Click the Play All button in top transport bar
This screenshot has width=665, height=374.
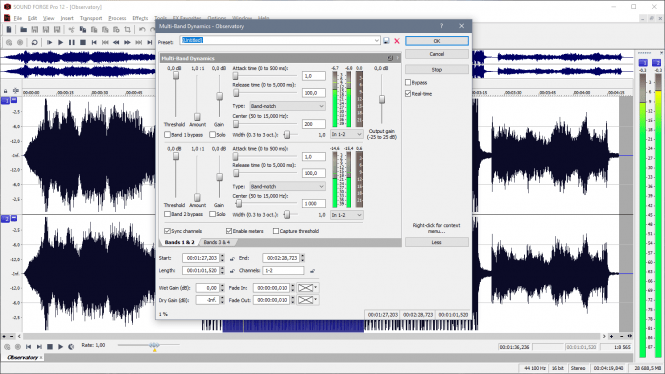click(49, 42)
